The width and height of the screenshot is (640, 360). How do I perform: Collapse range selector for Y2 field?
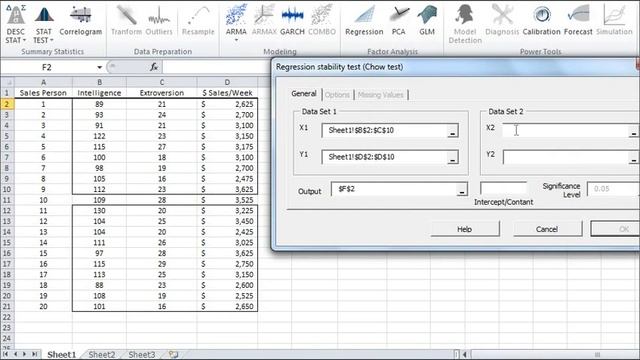coord(633,158)
